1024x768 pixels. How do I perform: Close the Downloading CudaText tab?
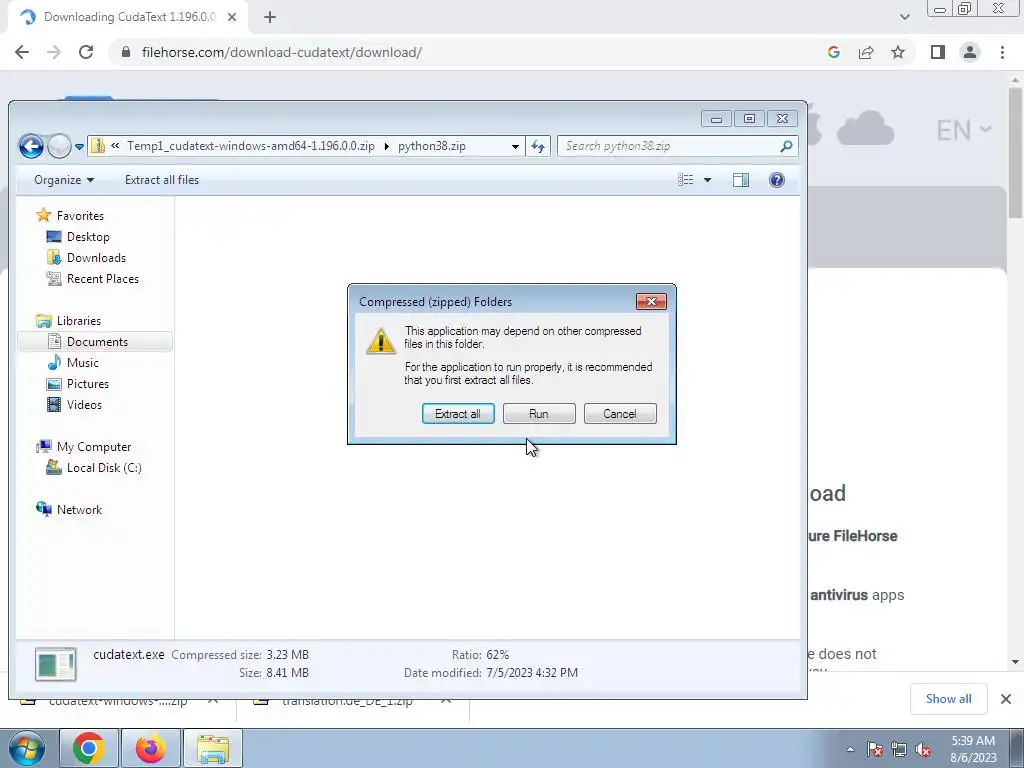pyautogui.click(x=232, y=17)
